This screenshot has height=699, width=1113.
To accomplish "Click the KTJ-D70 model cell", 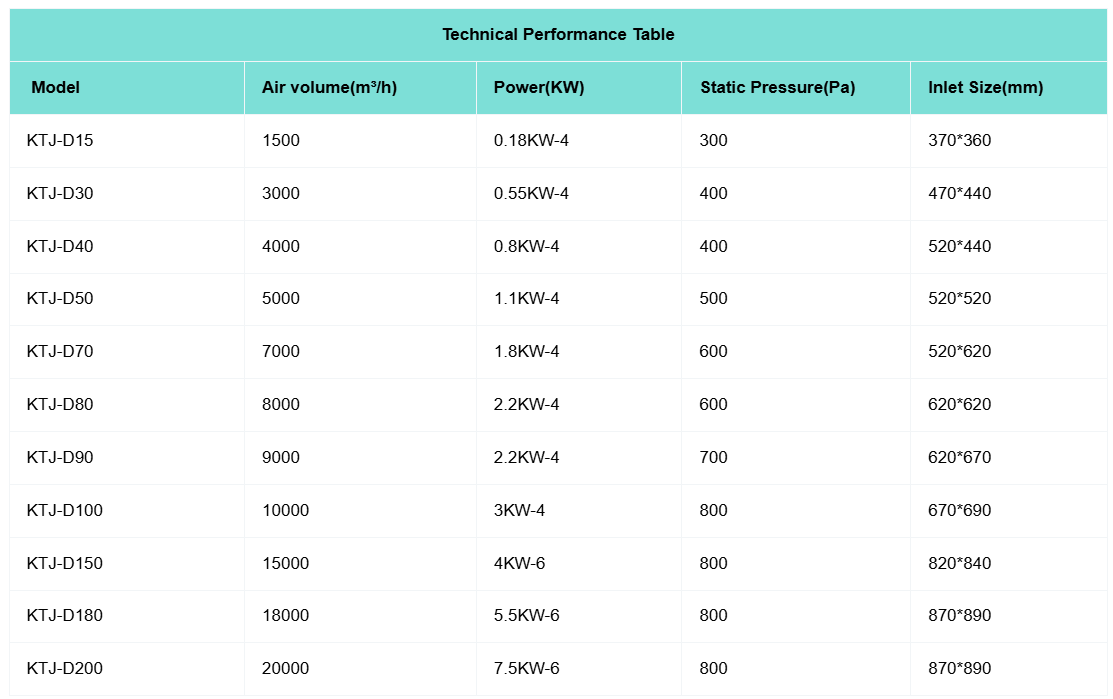I will (x=60, y=352).
